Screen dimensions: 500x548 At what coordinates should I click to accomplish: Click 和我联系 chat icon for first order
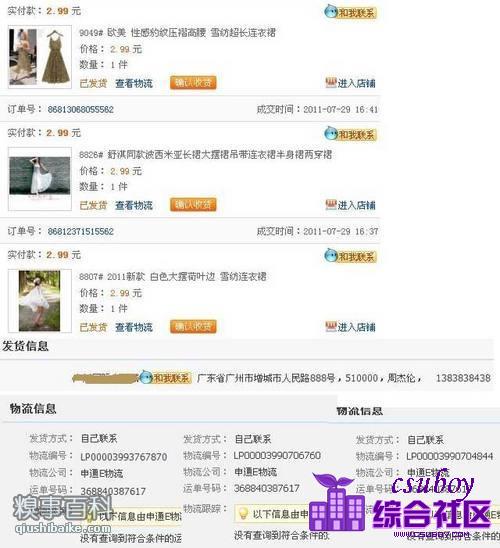pos(350,12)
